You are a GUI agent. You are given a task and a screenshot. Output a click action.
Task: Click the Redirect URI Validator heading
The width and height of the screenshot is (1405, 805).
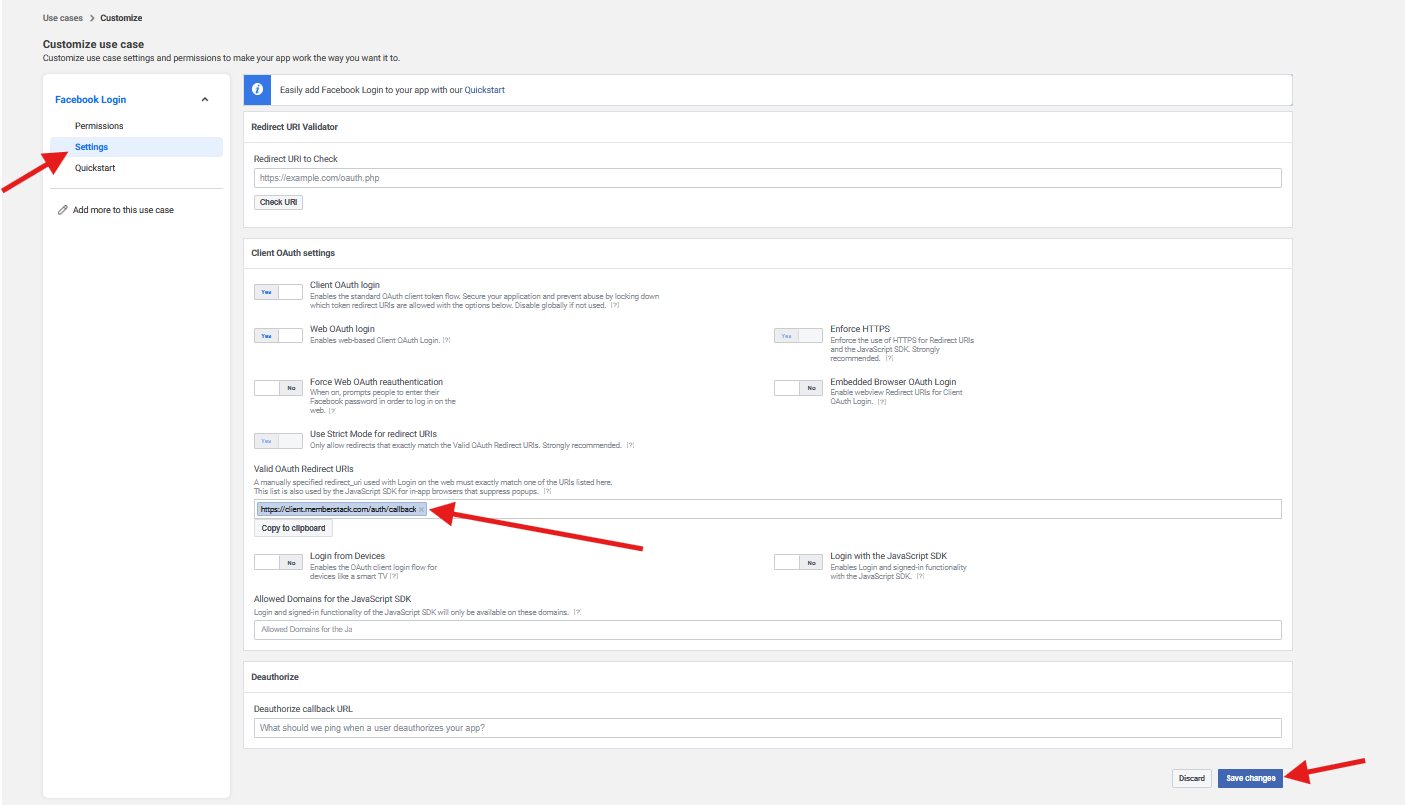(294, 127)
